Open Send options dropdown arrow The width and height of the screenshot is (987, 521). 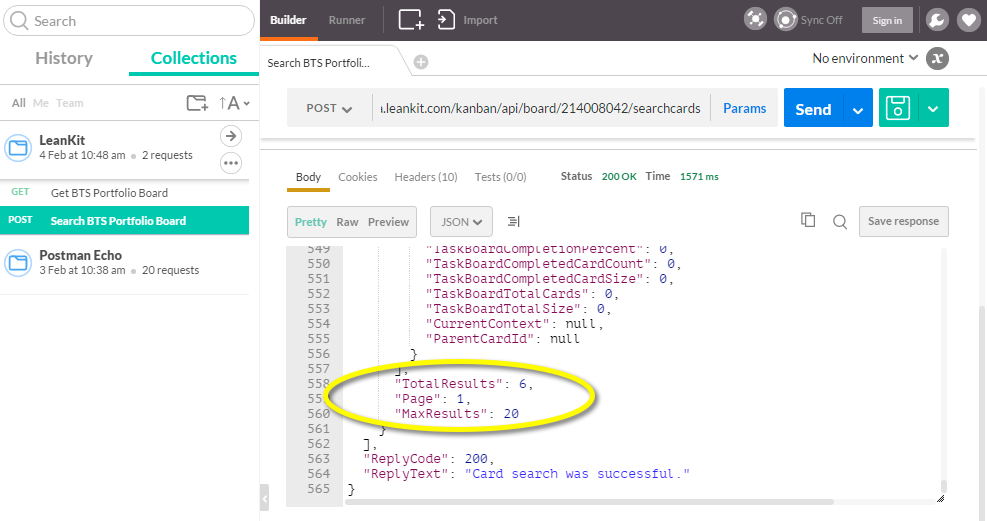click(x=857, y=110)
